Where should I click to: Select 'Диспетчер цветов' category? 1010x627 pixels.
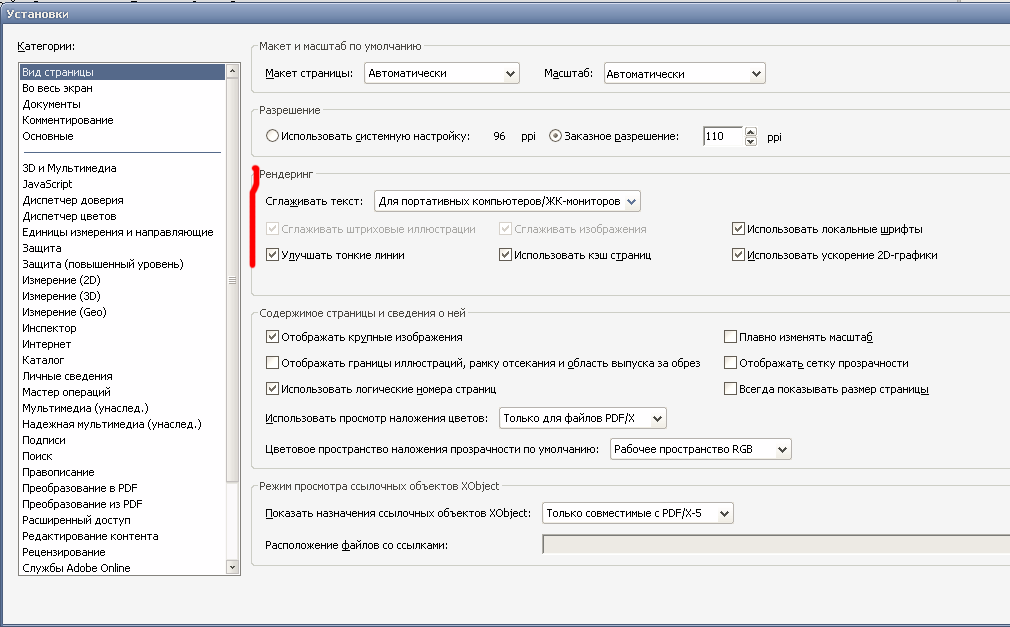[69, 217]
